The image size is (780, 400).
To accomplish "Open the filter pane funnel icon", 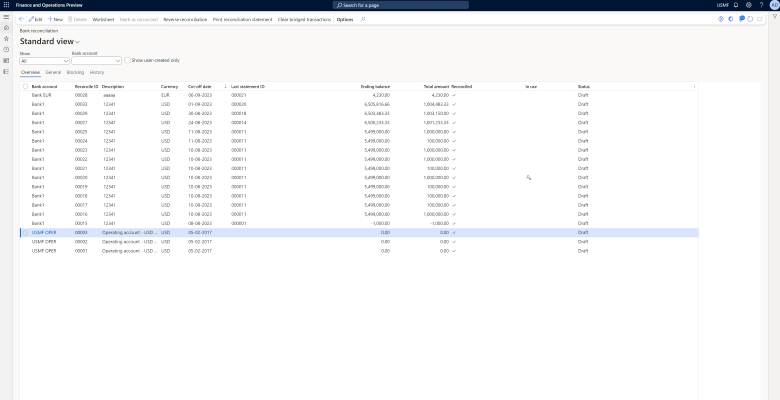I will [775, 16].
